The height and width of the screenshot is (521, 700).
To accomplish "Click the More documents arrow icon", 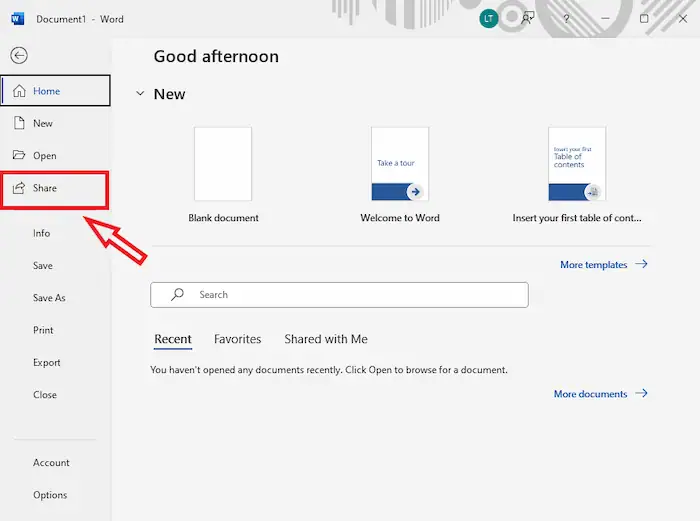I will [642, 394].
